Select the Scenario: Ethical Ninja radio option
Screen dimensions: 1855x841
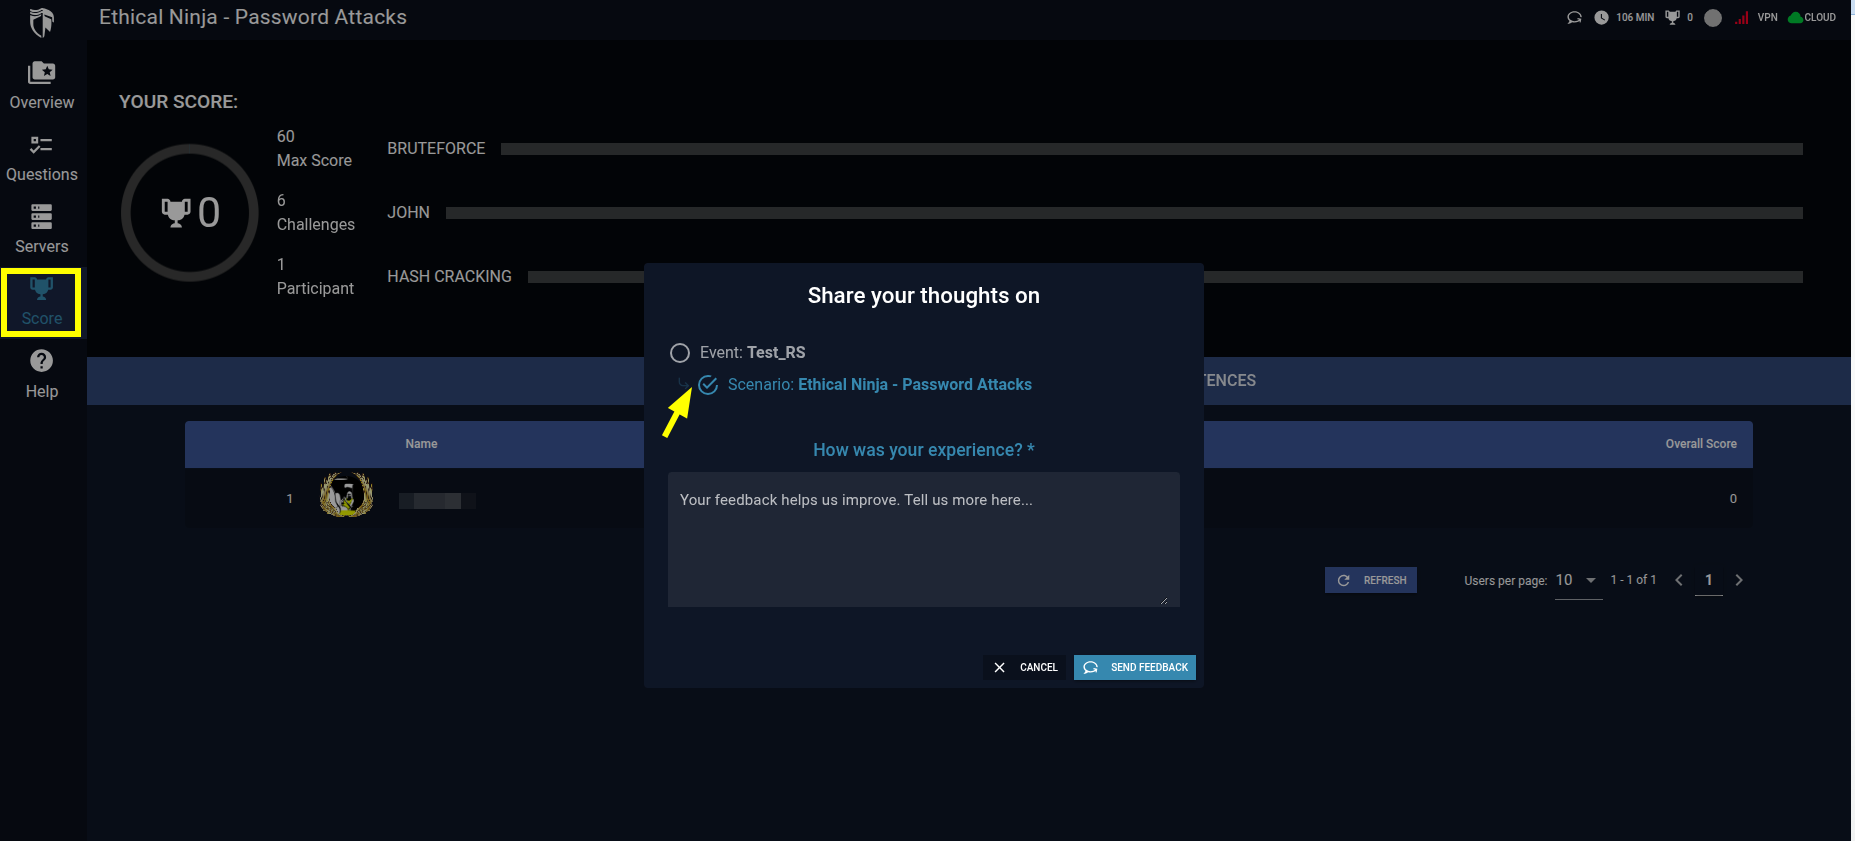click(708, 385)
